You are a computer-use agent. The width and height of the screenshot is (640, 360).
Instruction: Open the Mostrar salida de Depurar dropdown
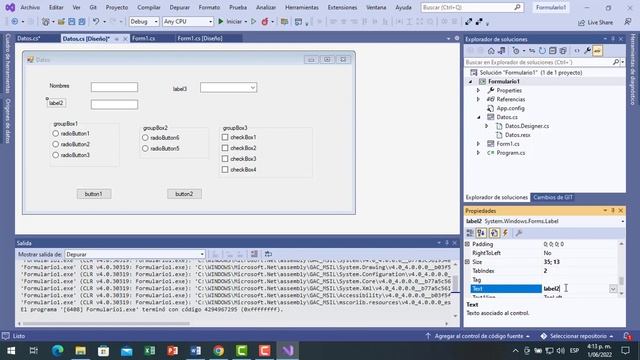pyautogui.click(x=135, y=254)
